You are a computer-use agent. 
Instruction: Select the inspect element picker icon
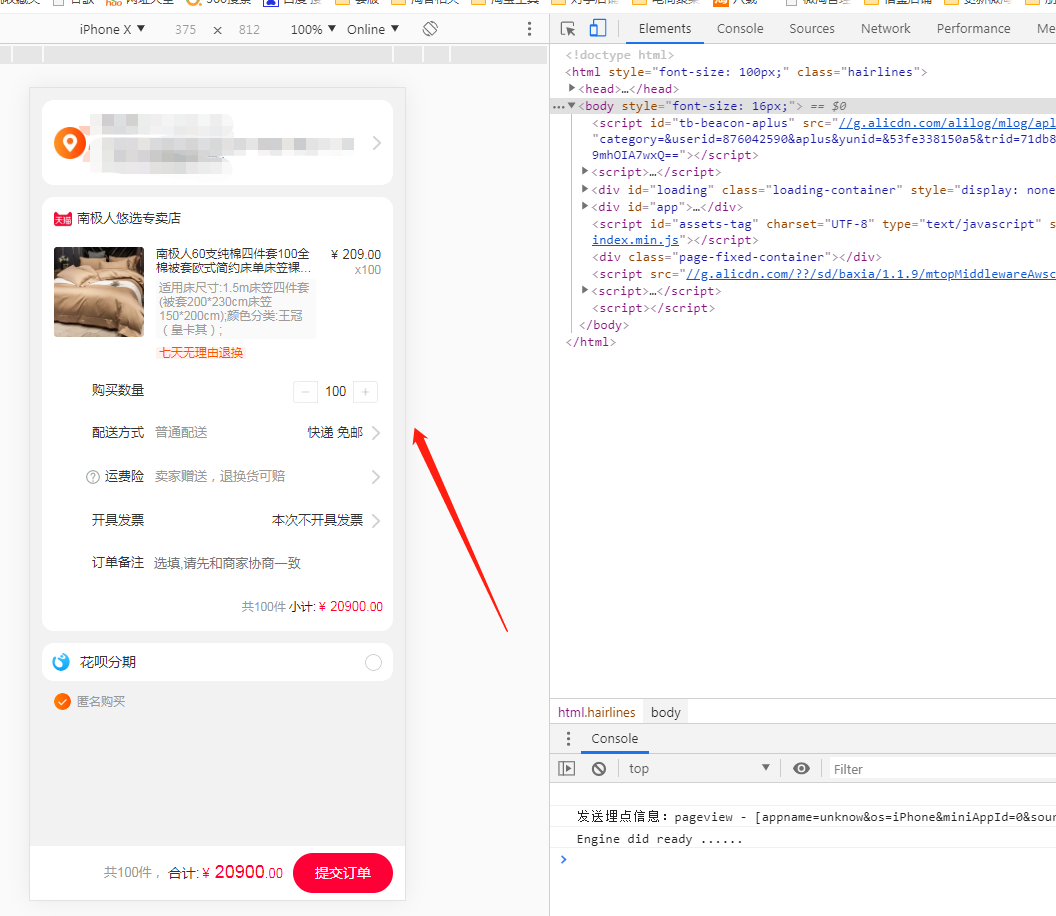[x=568, y=29]
